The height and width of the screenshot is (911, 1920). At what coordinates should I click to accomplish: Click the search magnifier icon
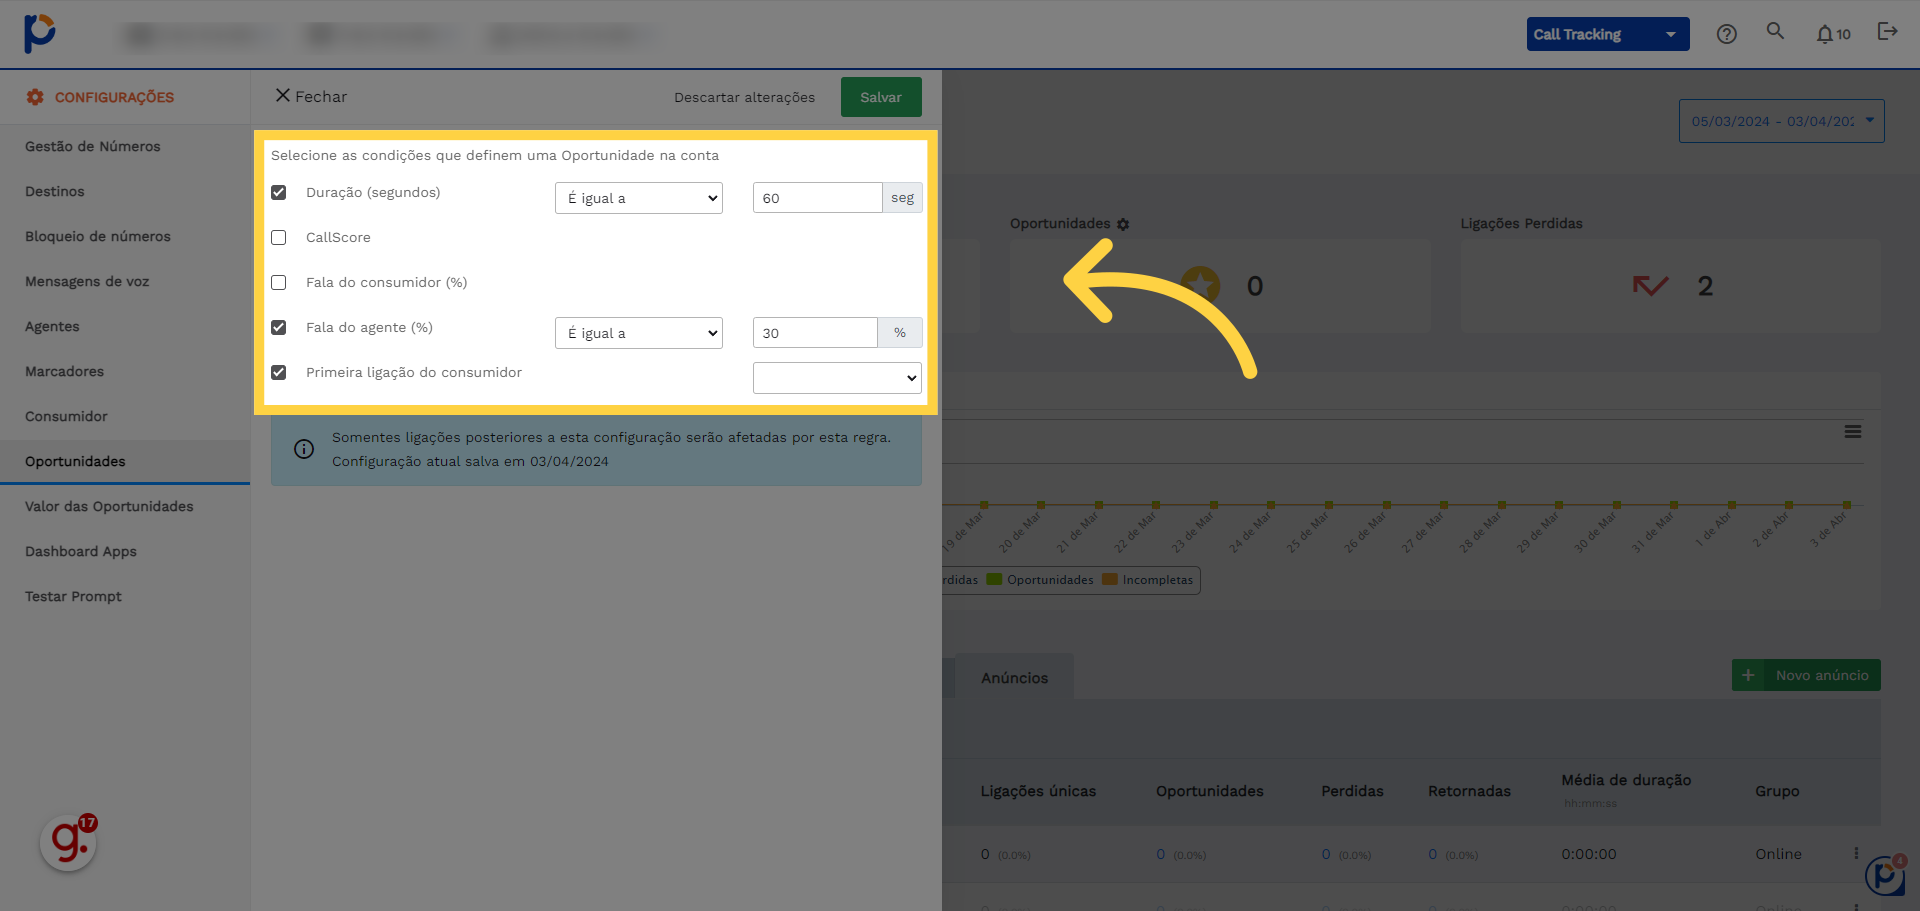pos(1775,31)
